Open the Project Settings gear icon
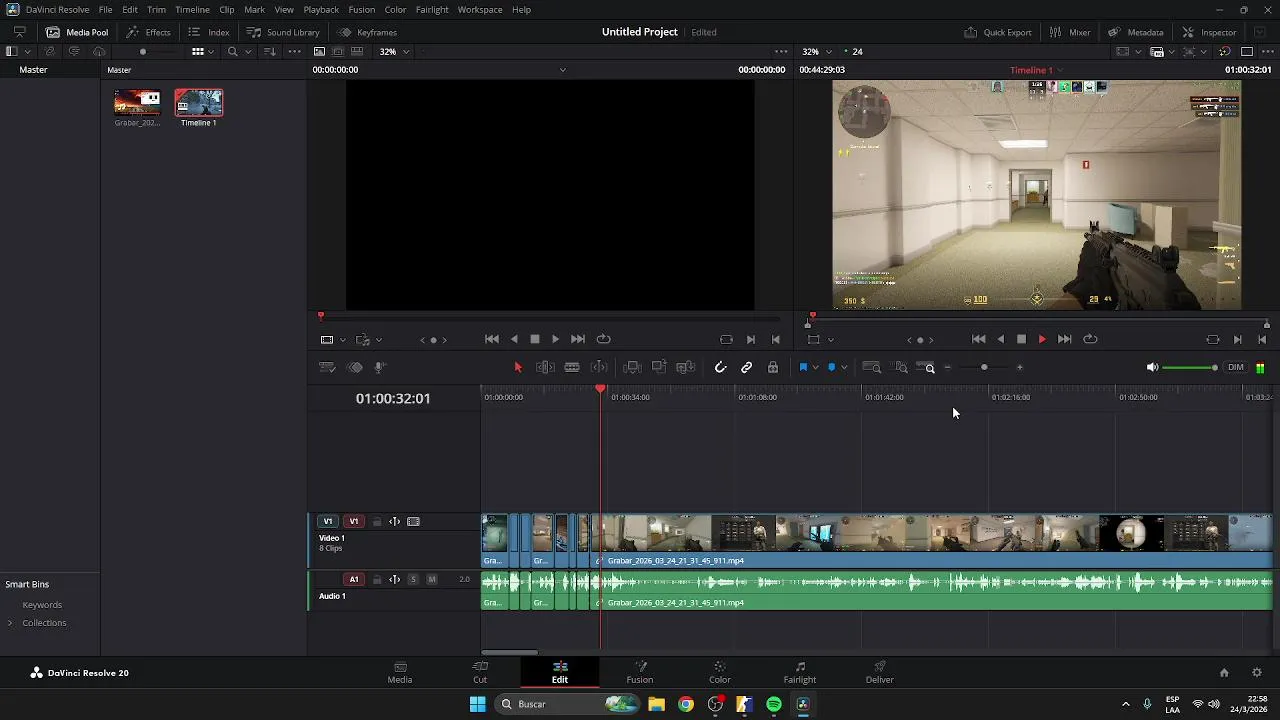This screenshot has width=1280, height=720. click(1257, 673)
